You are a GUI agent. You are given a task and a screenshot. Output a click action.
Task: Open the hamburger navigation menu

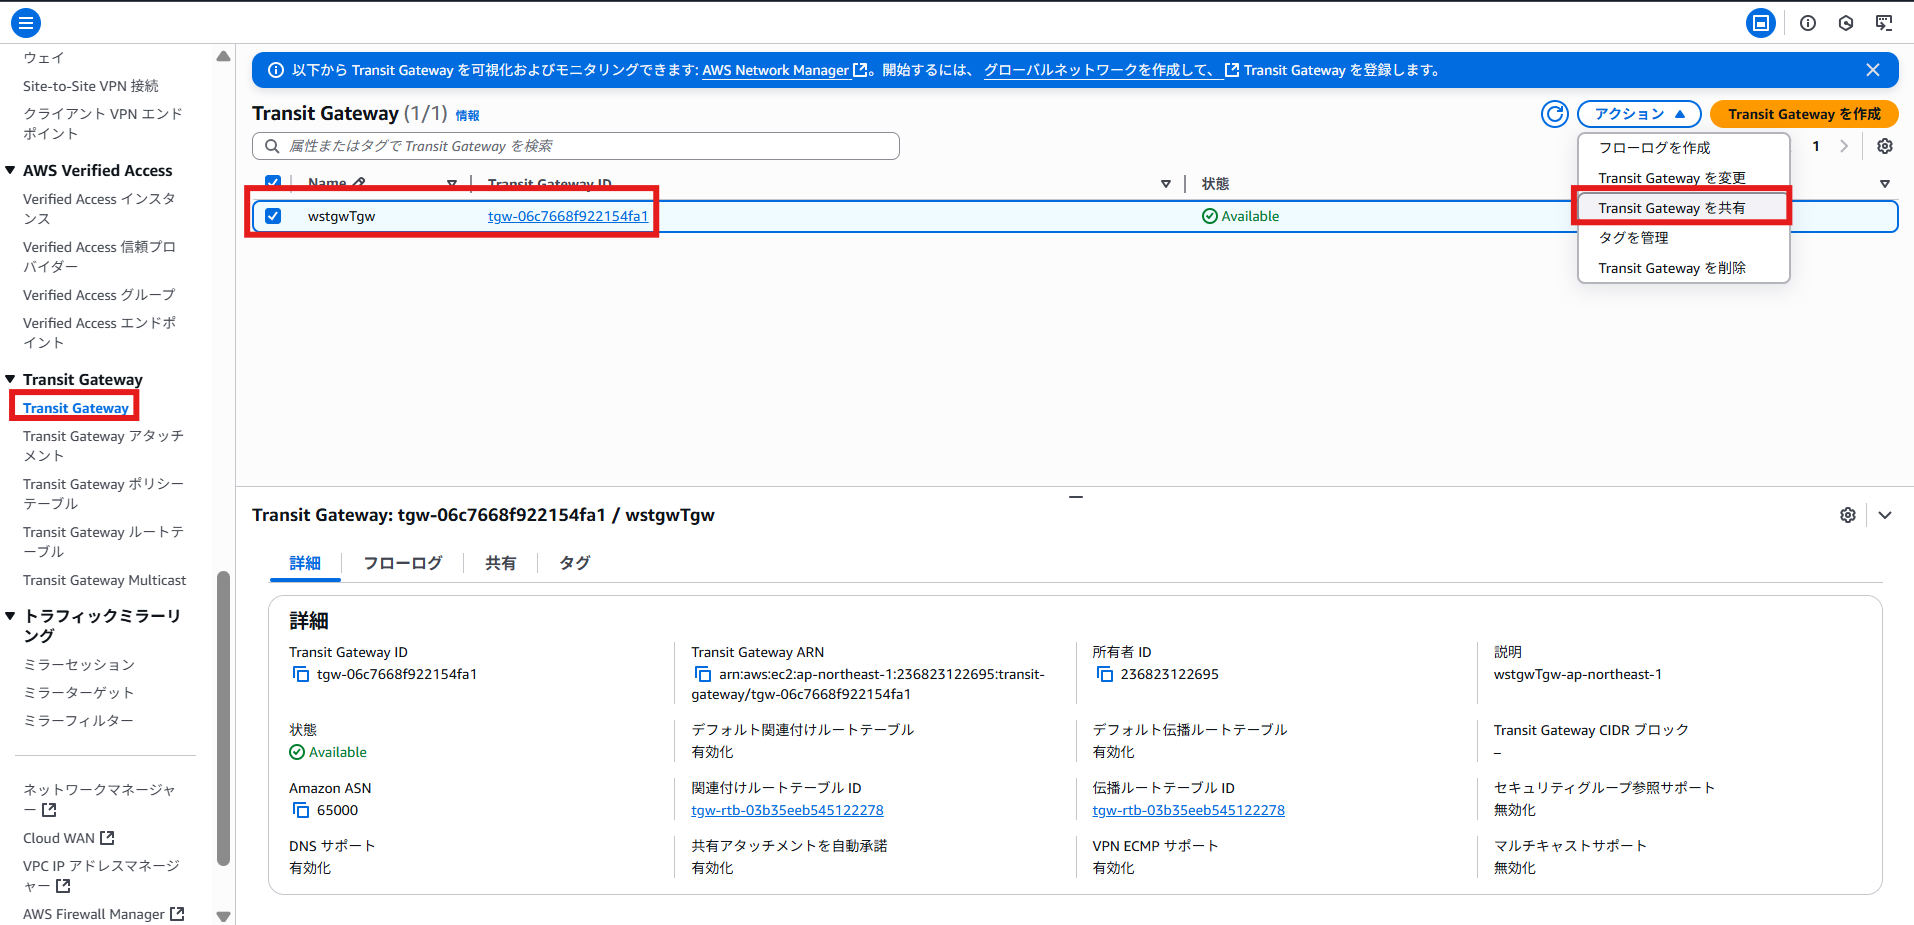pos(26,22)
